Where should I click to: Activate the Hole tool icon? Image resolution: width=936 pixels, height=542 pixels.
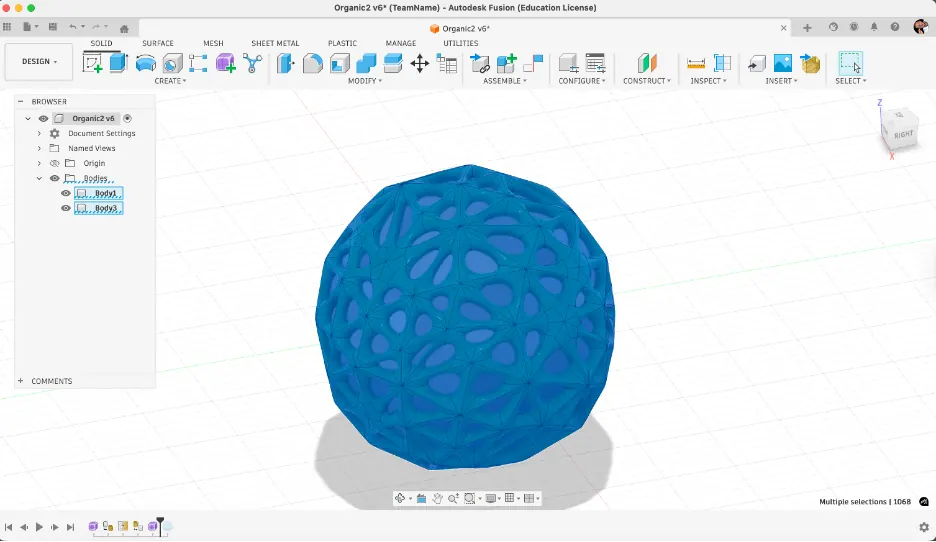pos(173,63)
